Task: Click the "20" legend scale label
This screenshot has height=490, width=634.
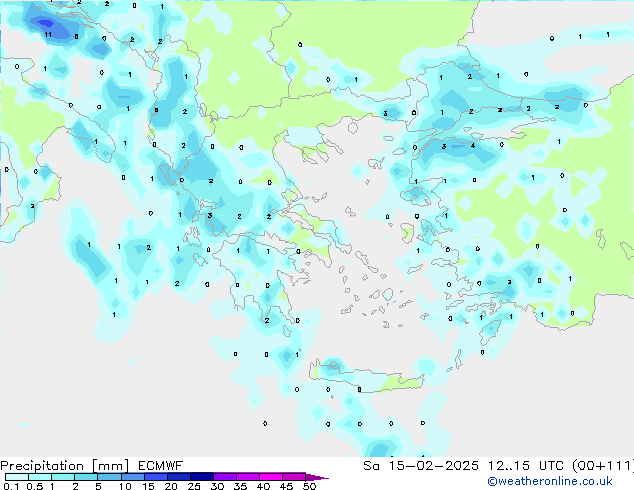Action: click(x=171, y=486)
